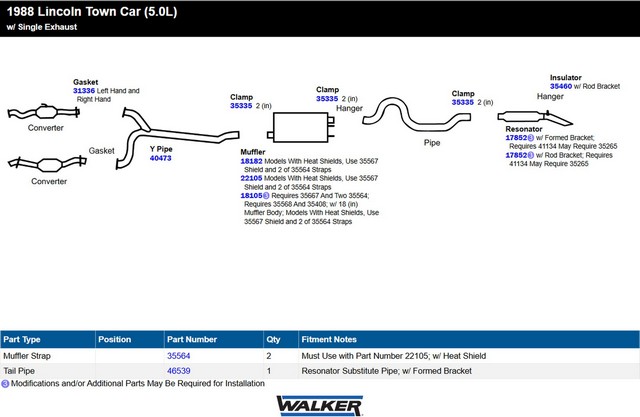640x417 pixels.
Task: Open muffler part number 18182
Action: point(251,161)
